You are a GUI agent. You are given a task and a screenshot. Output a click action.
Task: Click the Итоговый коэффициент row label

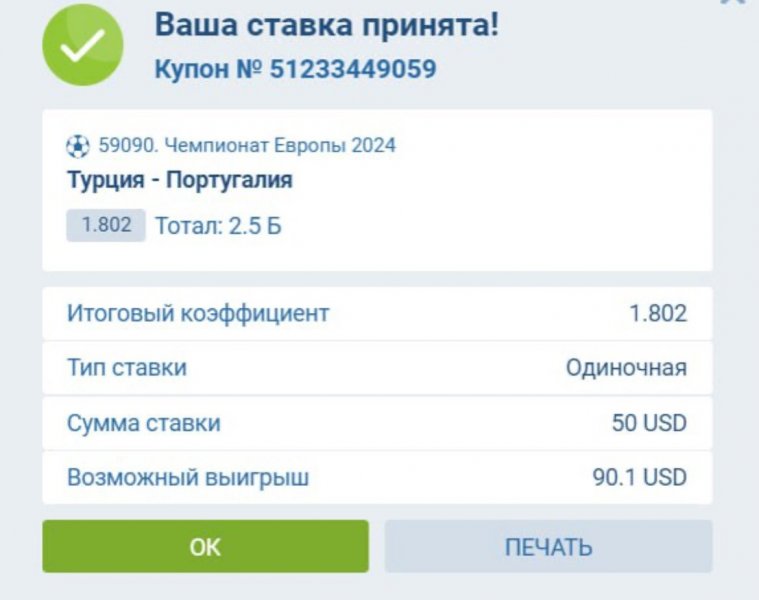pyautogui.click(x=198, y=313)
